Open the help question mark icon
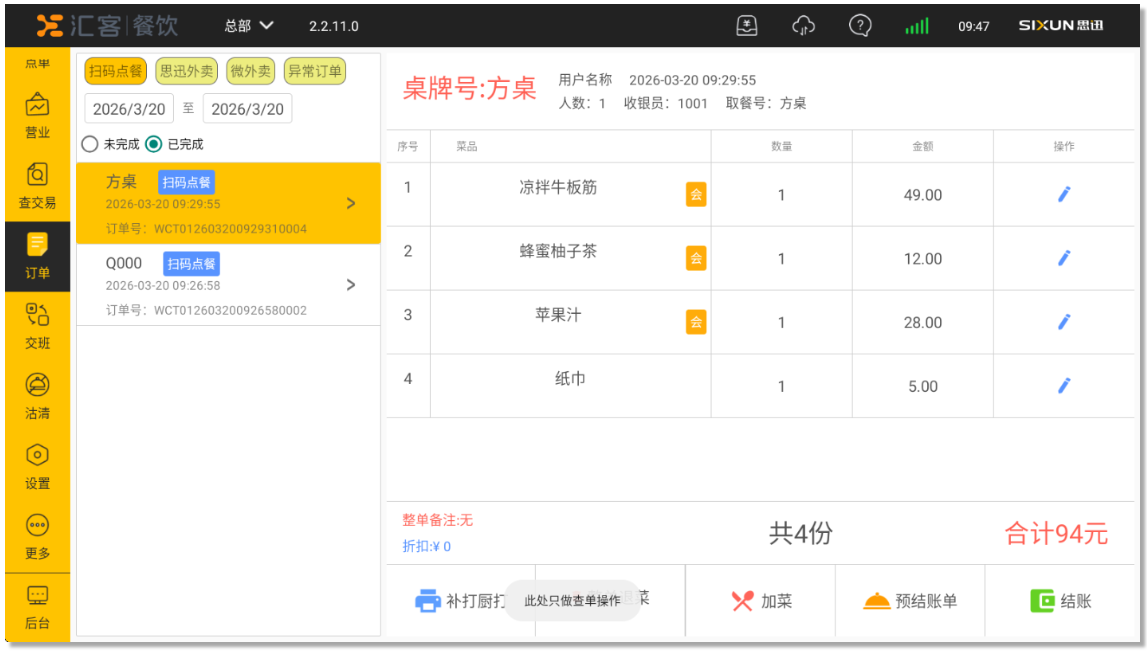1147x652 pixels. pyautogui.click(x=859, y=26)
